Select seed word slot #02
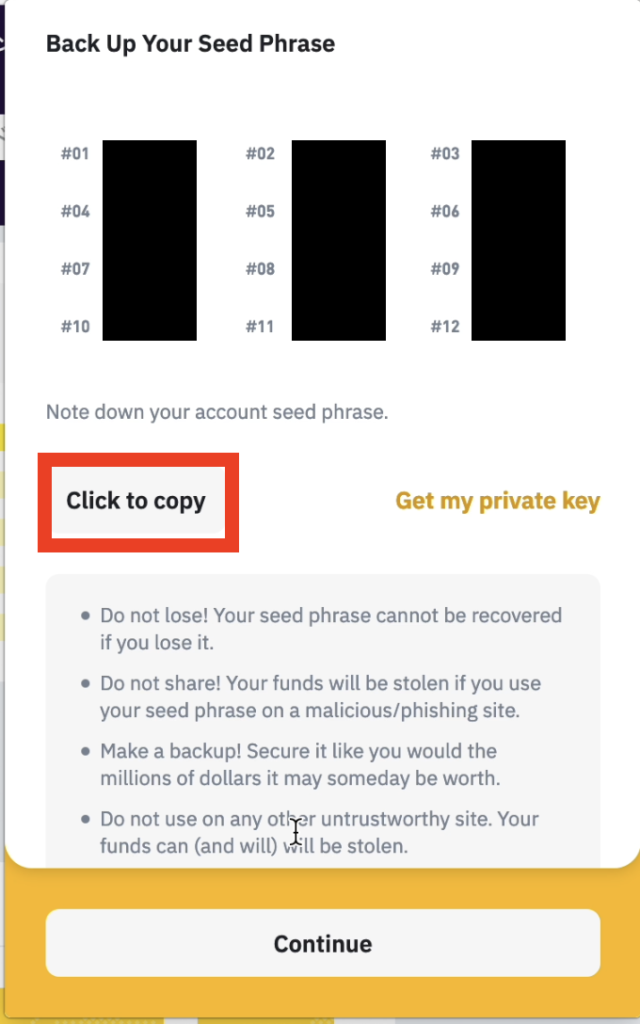 click(260, 154)
